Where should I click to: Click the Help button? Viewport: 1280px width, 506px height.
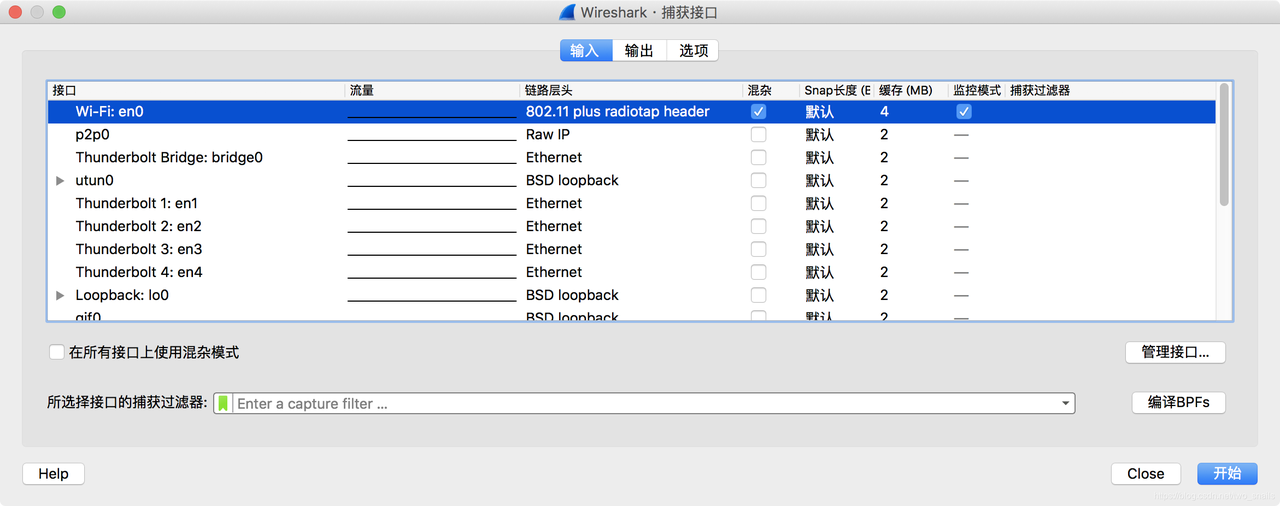click(x=53, y=474)
